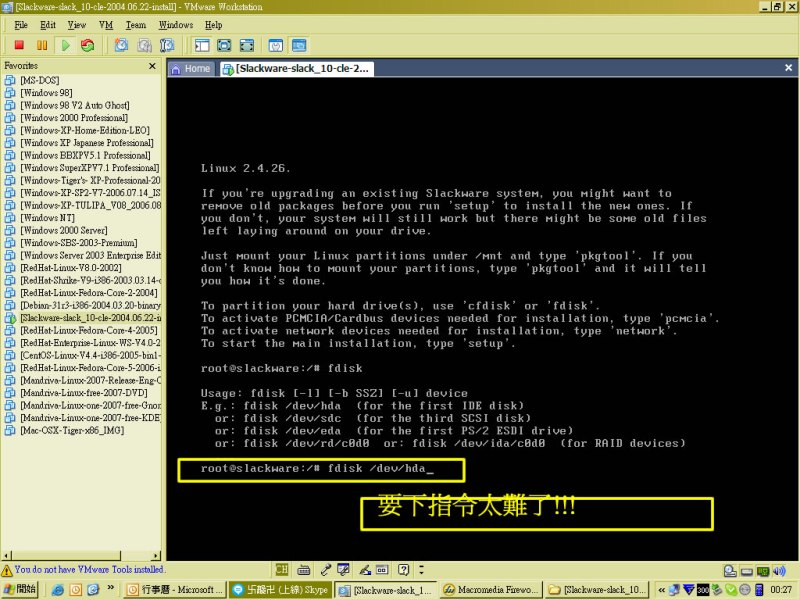Switch to the Skype taskbar button
This screenshot has width=800, height=600.
pyautogui.click(x=281, y=590)
